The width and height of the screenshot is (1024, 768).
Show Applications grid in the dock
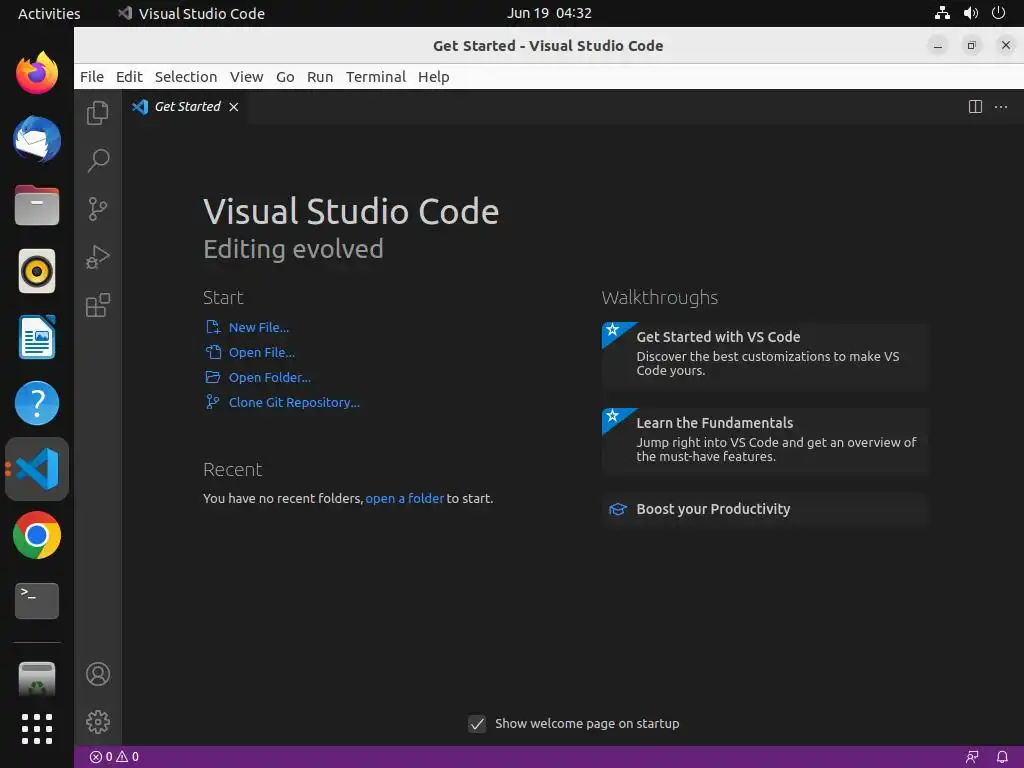[x=37, y=729]
